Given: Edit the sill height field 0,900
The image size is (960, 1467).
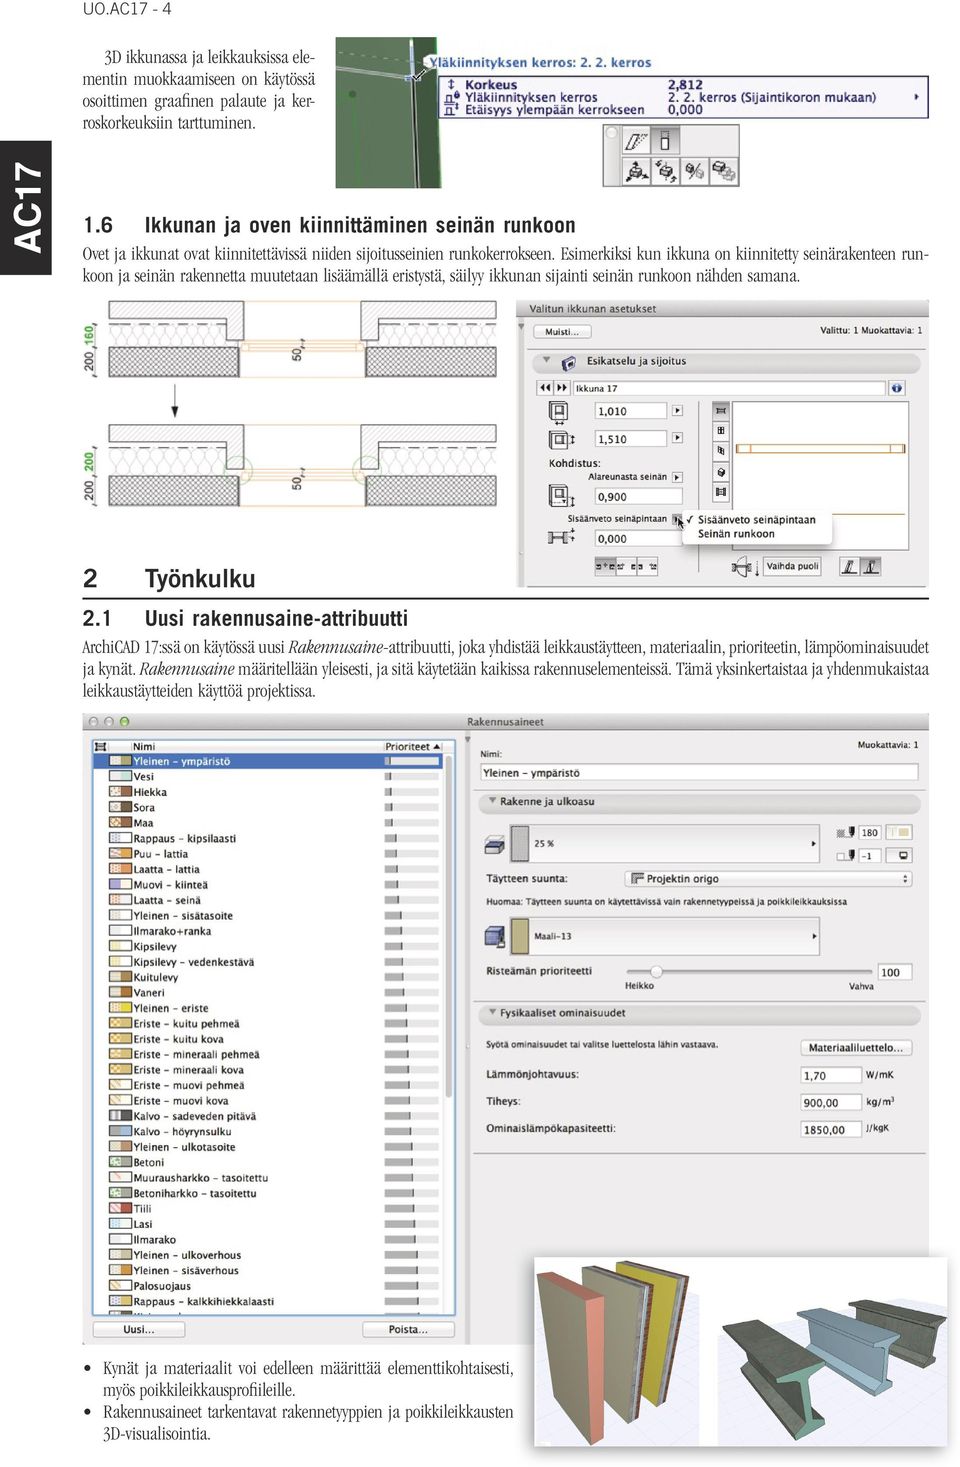Looking at the screenshot, I should (638, 497).
